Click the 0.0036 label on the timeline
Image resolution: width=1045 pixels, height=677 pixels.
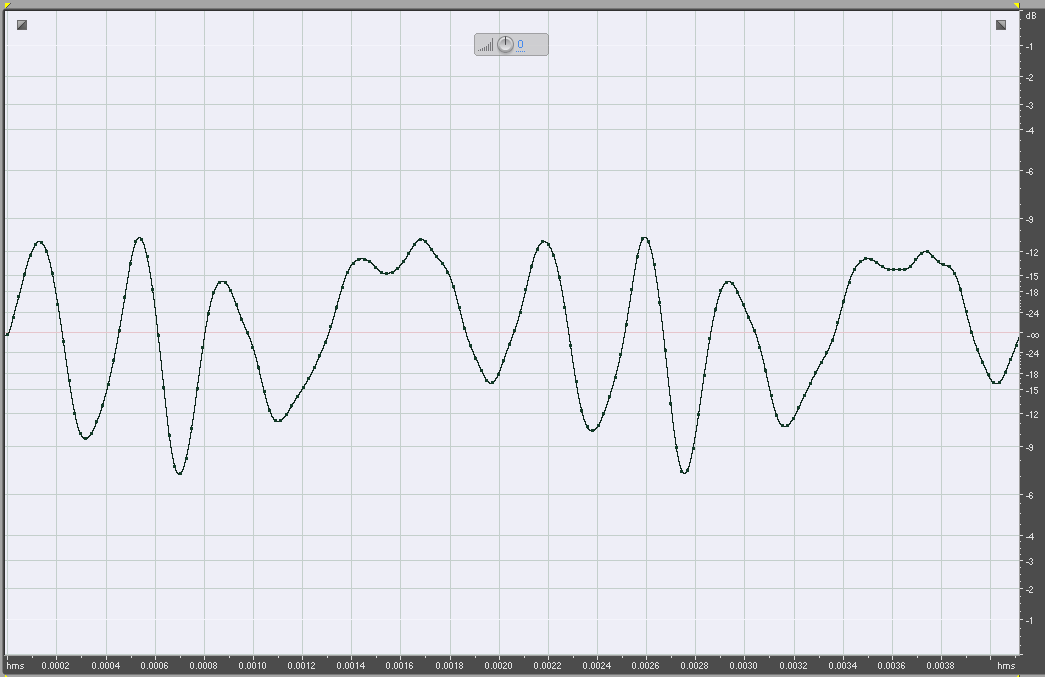coord(893,664)
